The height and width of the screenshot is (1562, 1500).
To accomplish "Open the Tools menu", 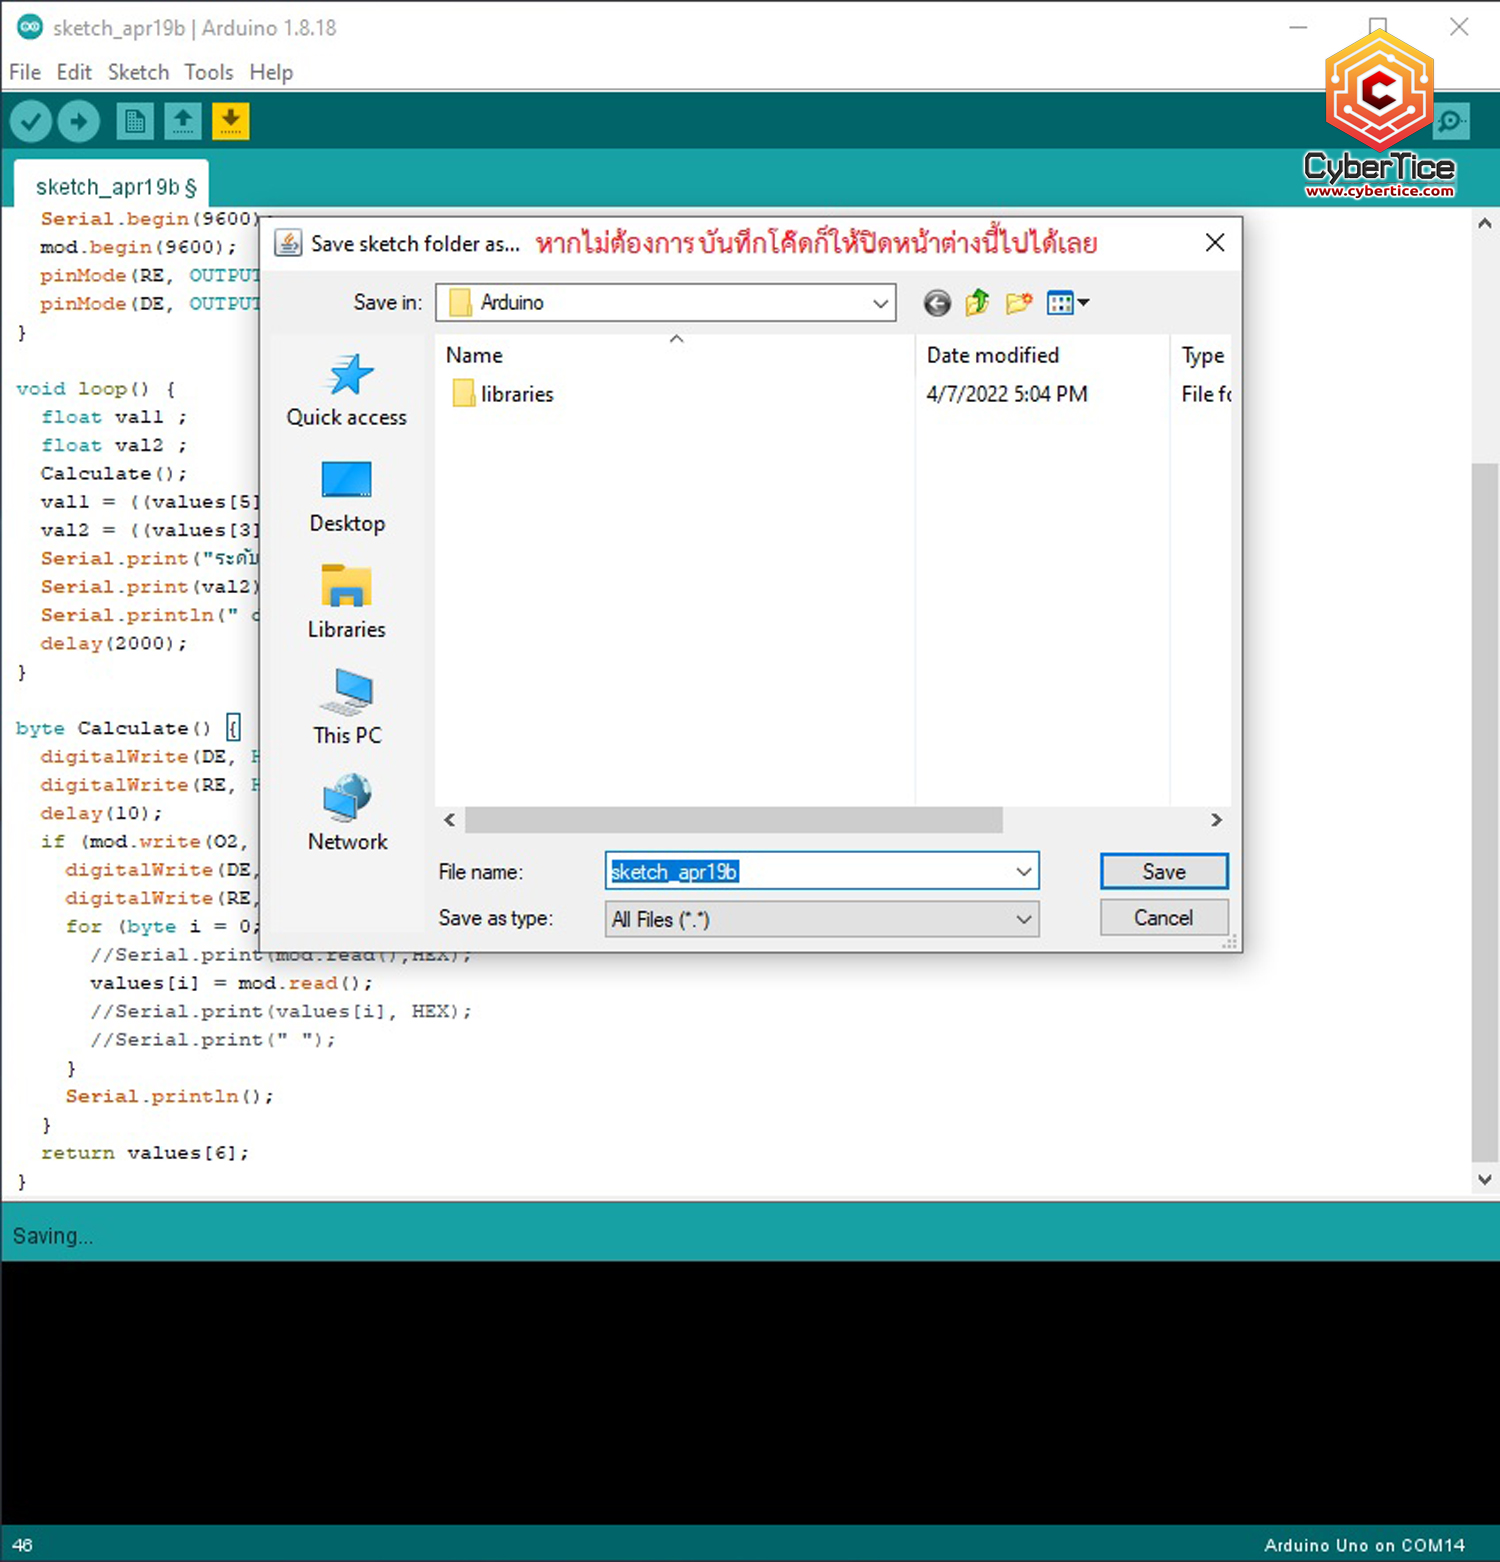I will pyautogui.click(x=208, y=71).
